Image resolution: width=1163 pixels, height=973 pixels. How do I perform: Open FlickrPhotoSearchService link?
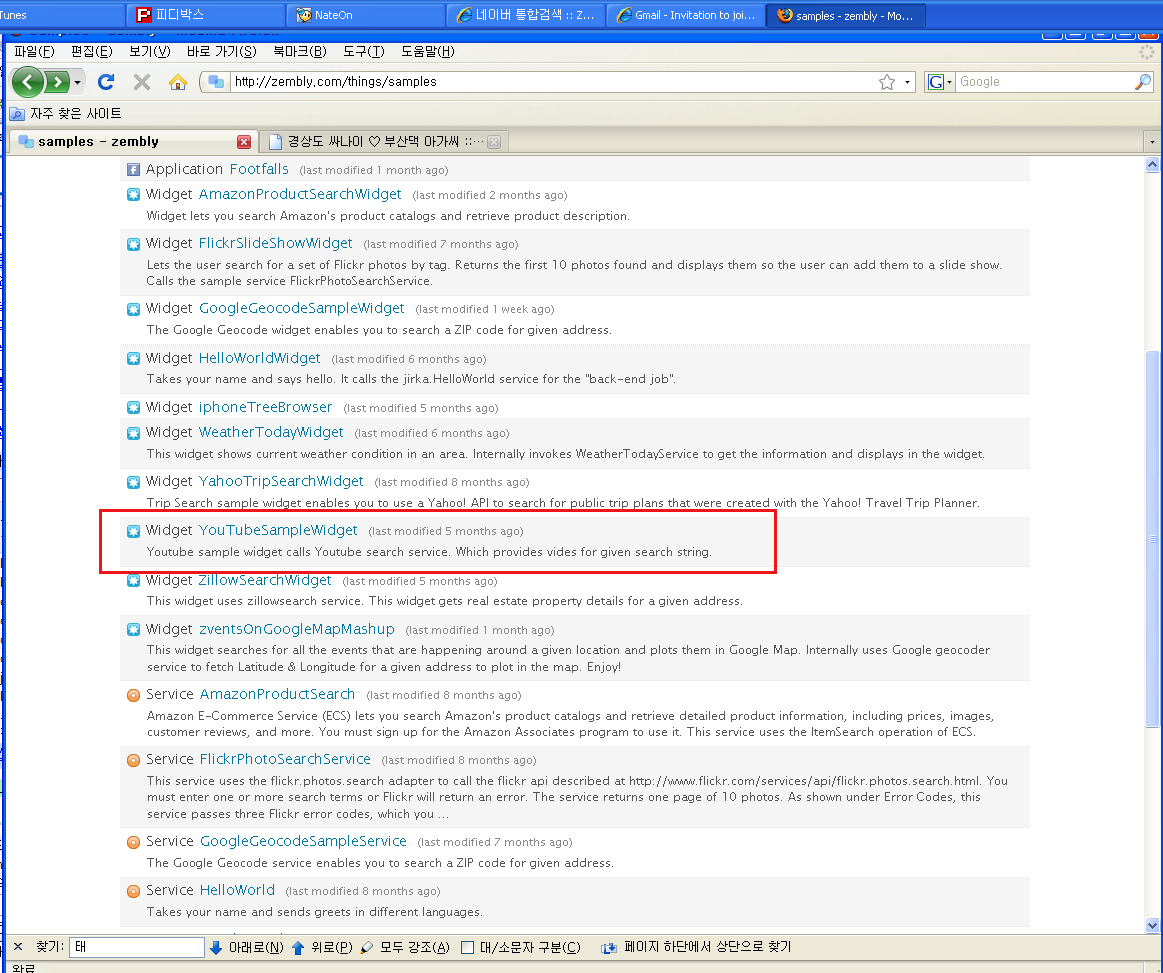pyautogui.click(x=285, y=759)
